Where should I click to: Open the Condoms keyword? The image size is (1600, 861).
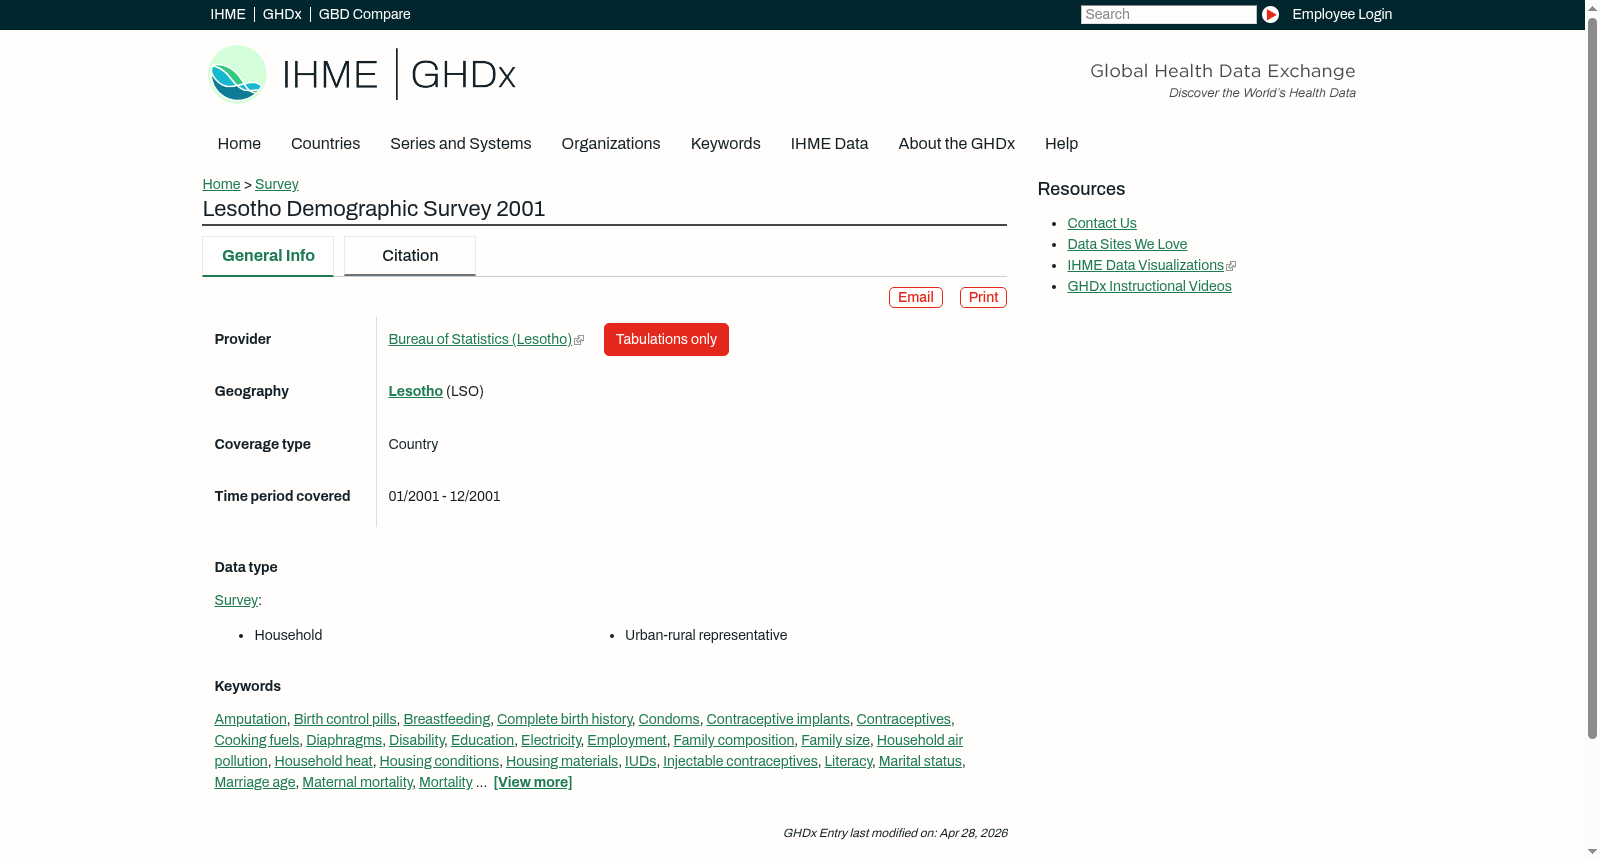pyautogui.click(x=669, y=720)
